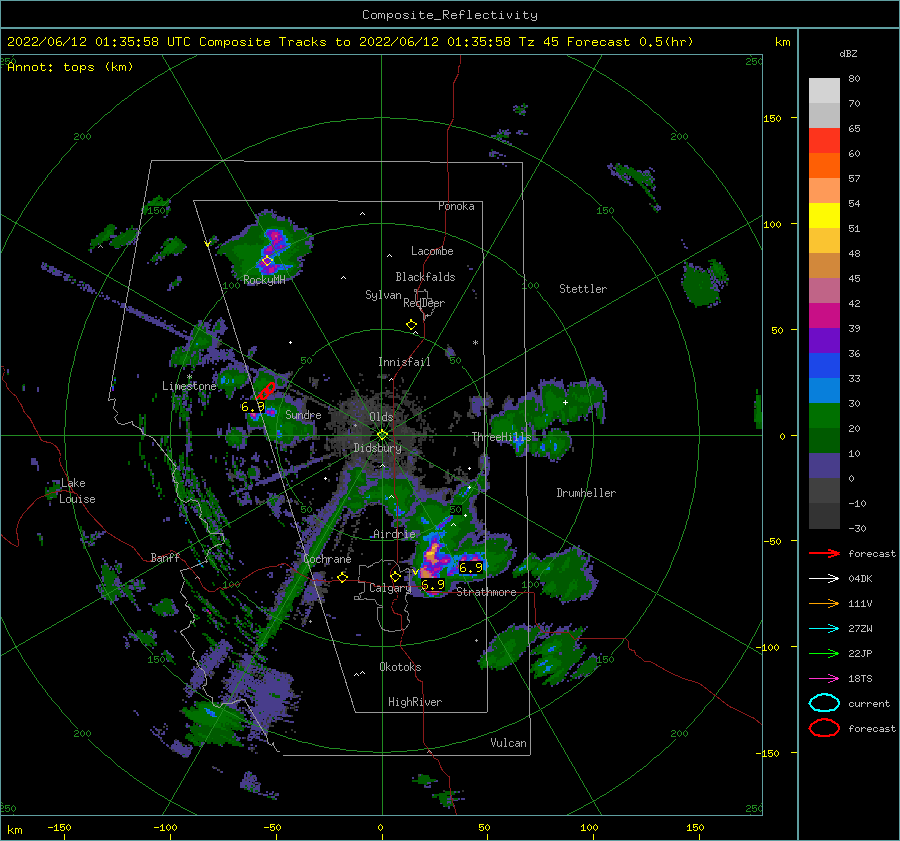
Task: Click the 80 value on dBZ scale
Action: click(854, 79)
